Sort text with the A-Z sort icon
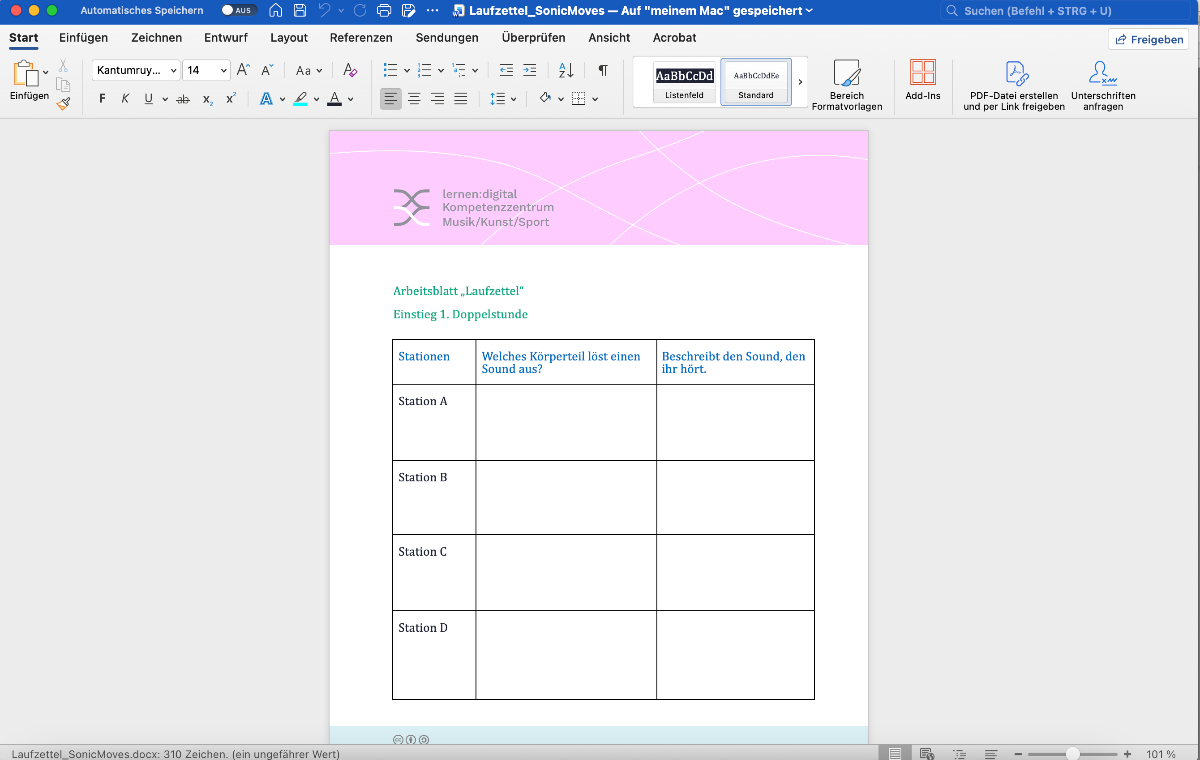 [566, 70]
